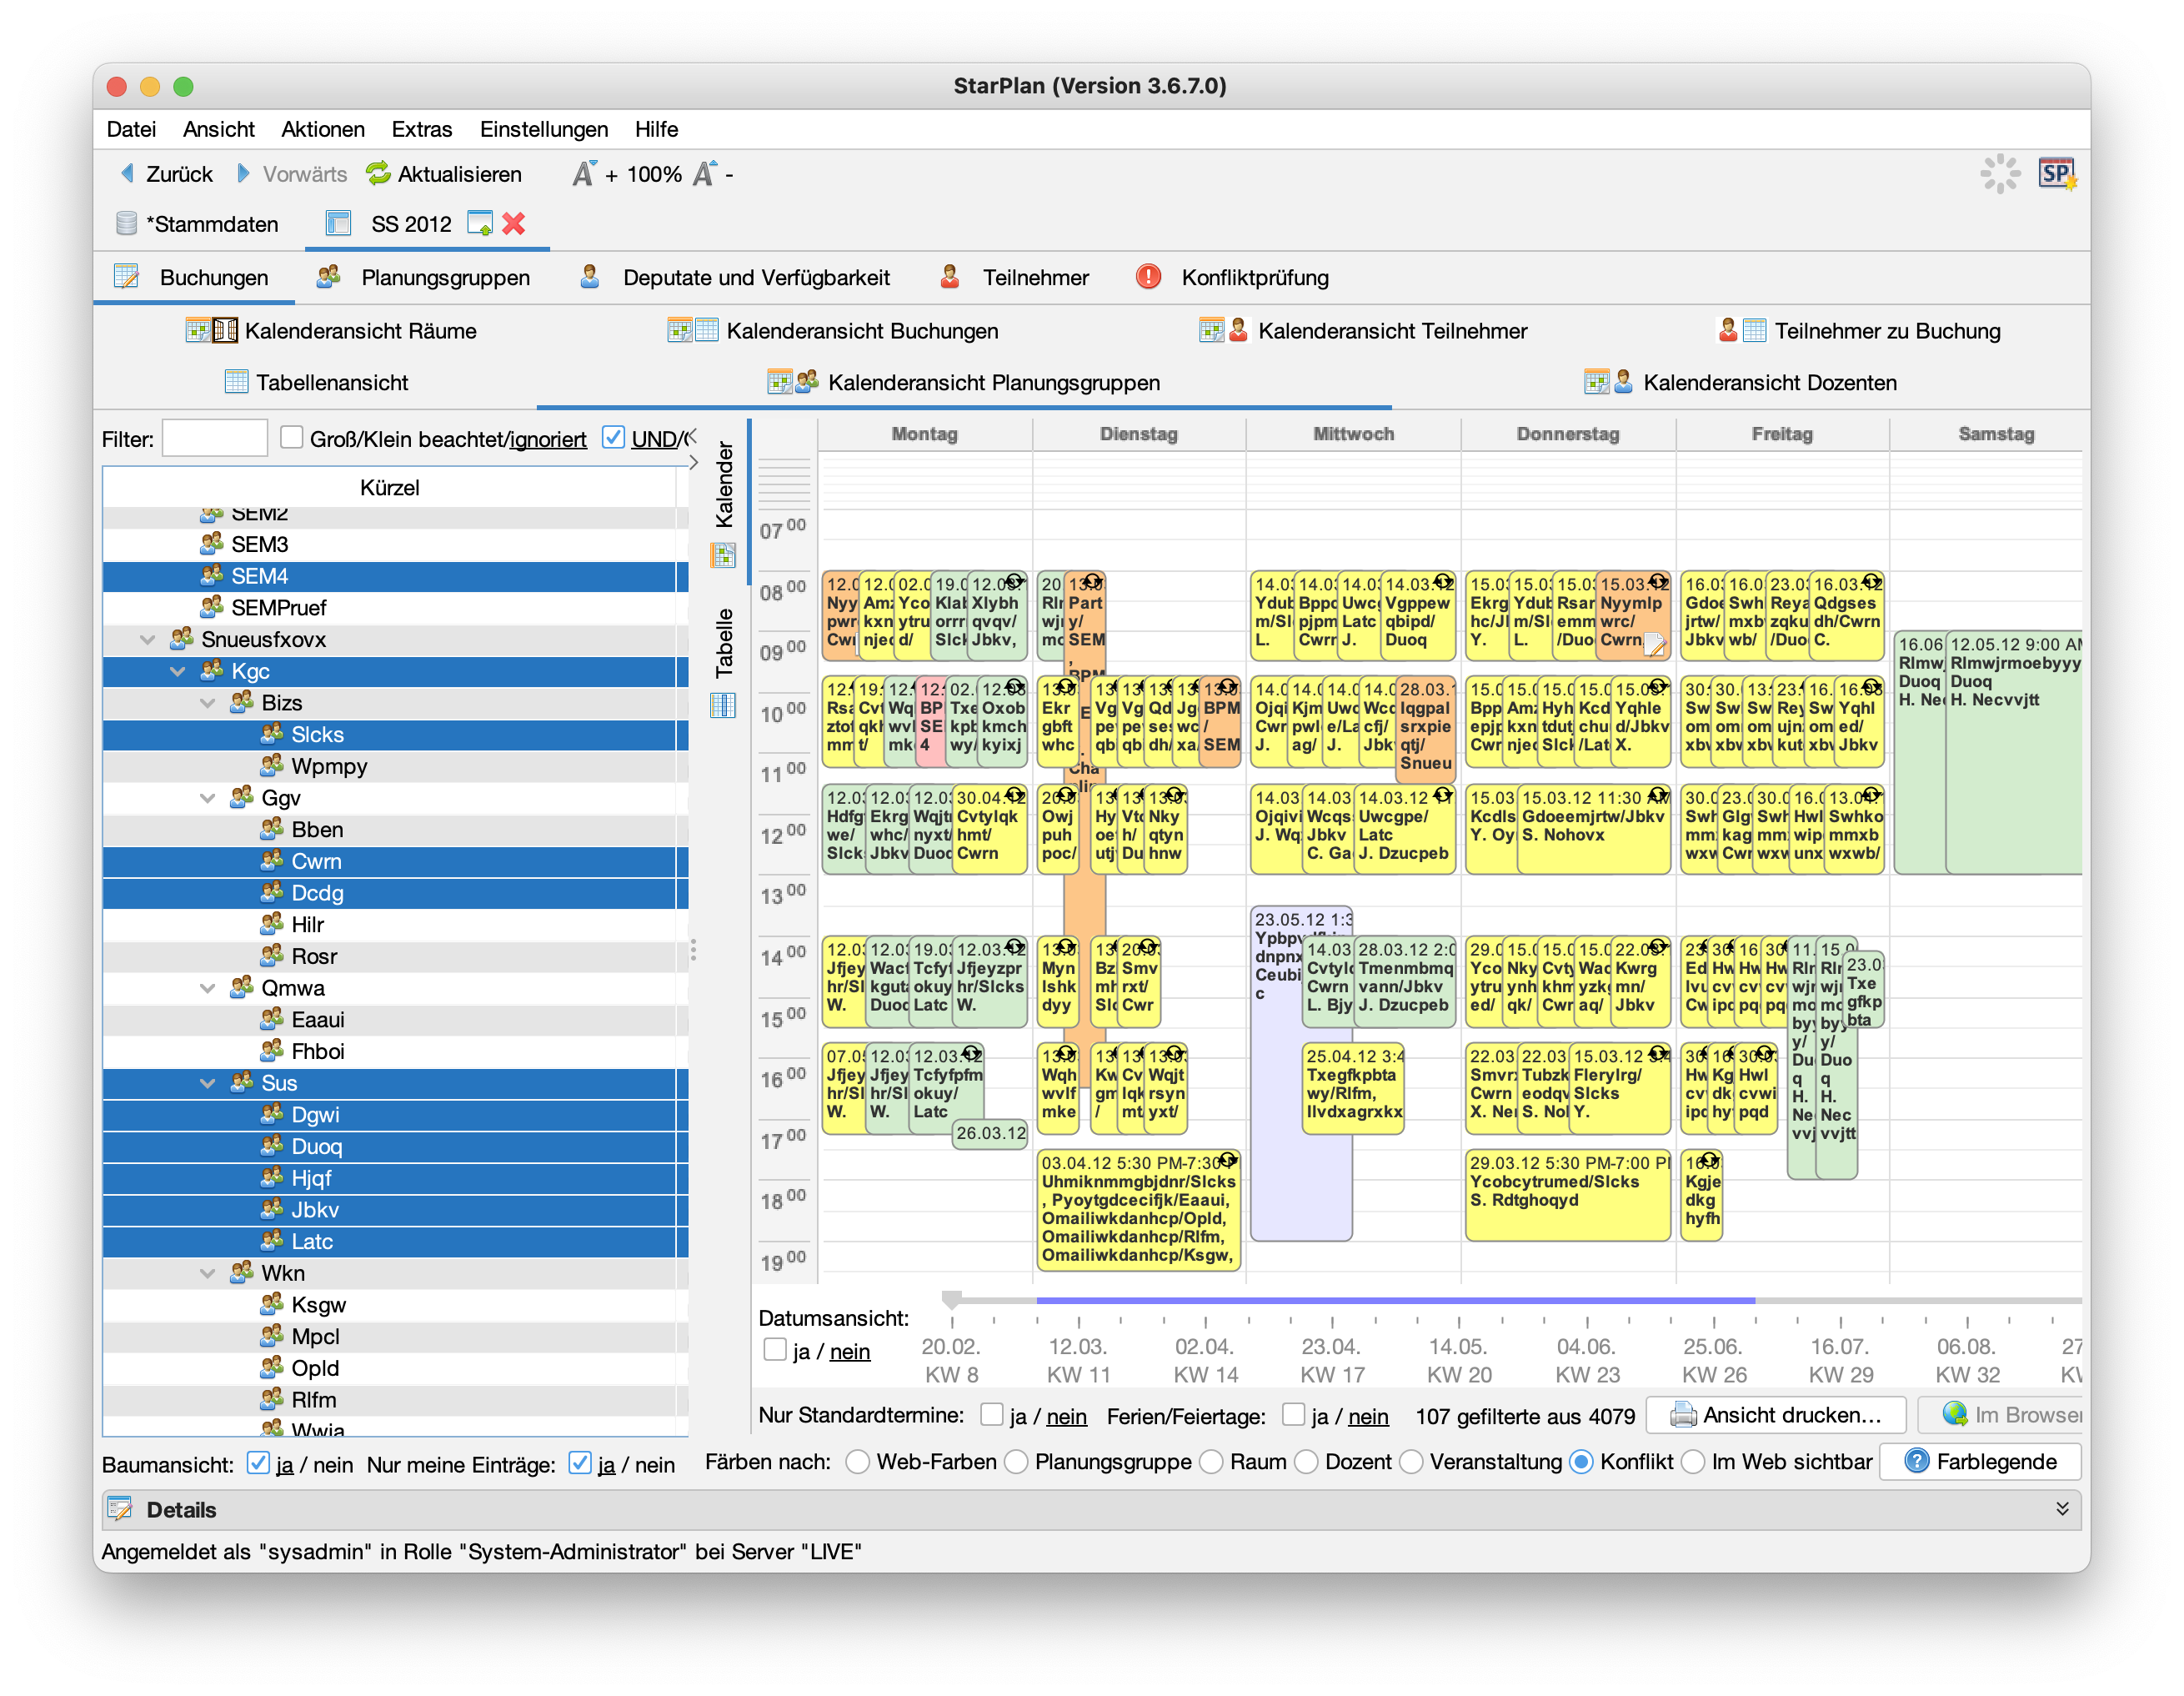Open the Extras menu

421,129
